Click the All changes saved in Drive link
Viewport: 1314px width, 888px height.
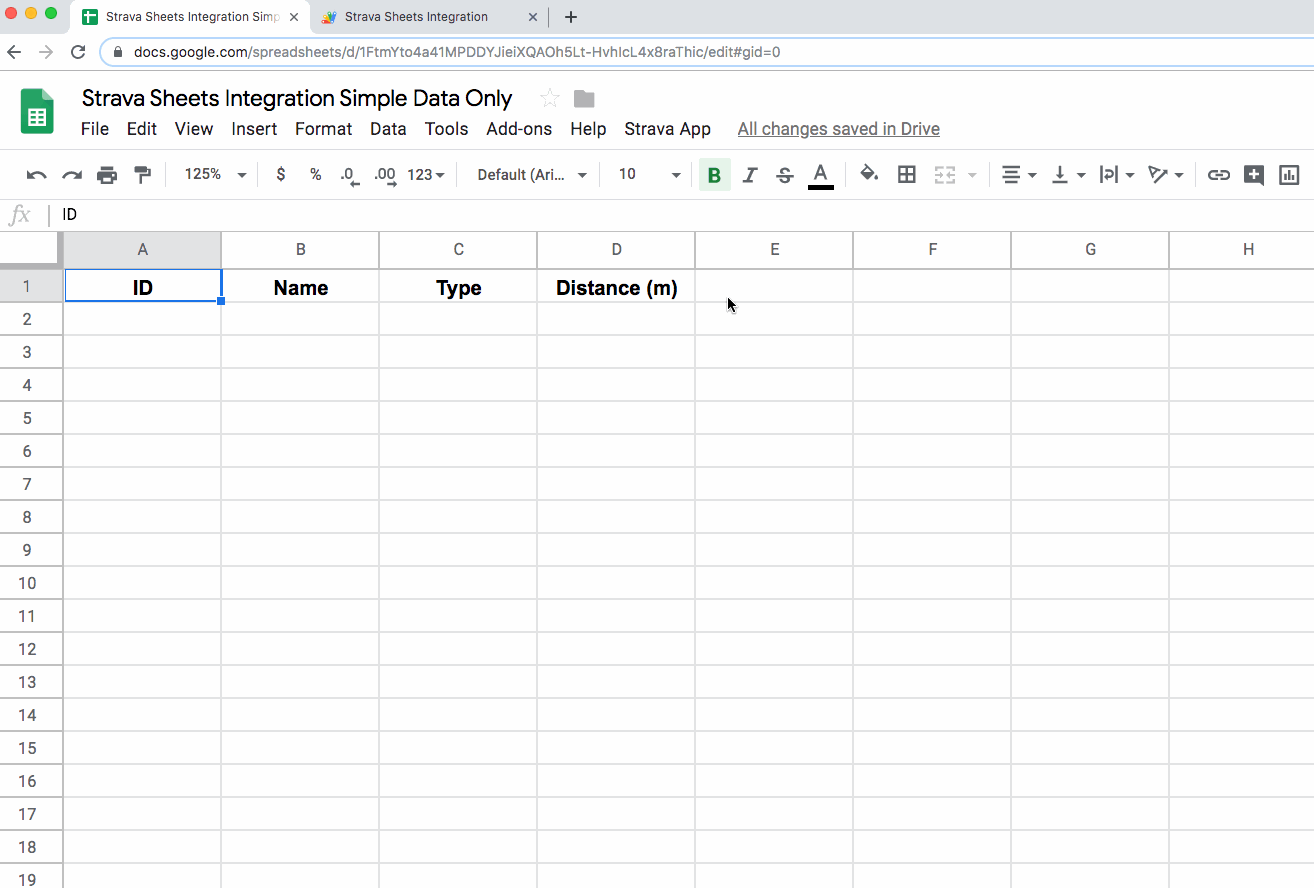click(838, 129)
